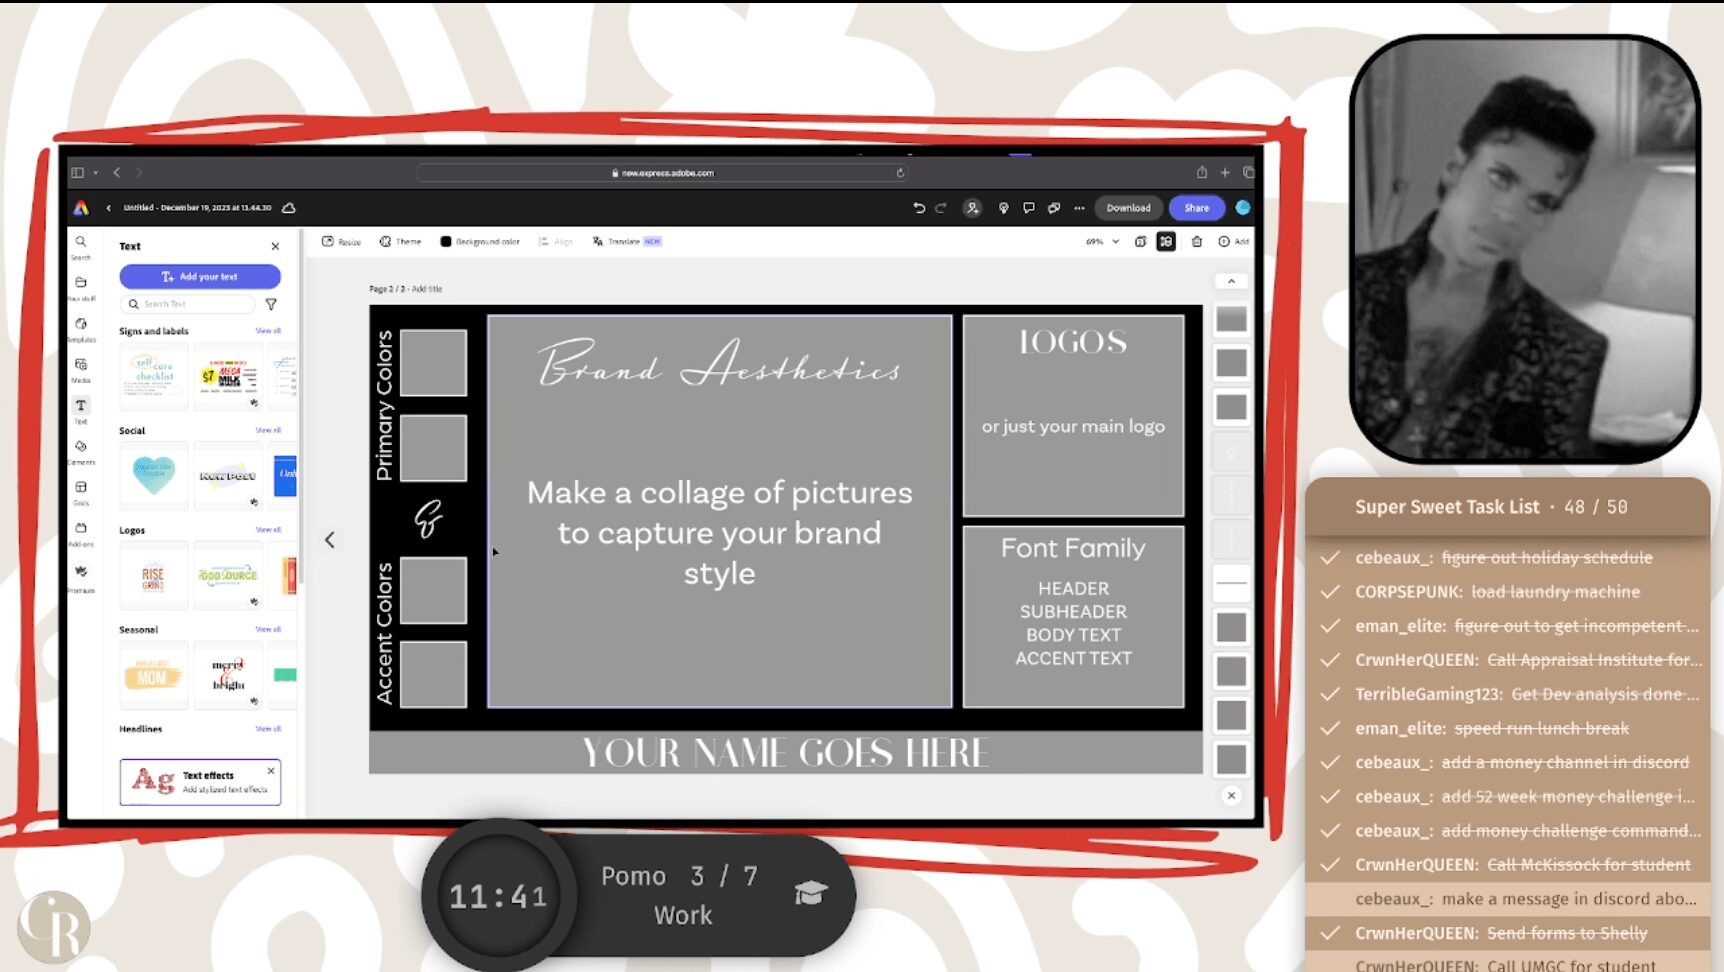Go back in browser history
This screenshot has height=972, width=1724.
[x=117, y=173]
